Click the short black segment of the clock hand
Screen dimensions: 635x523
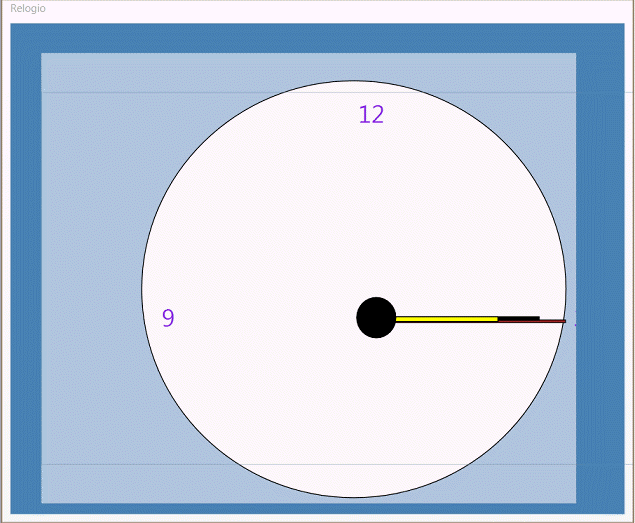(x=518, y=318)
